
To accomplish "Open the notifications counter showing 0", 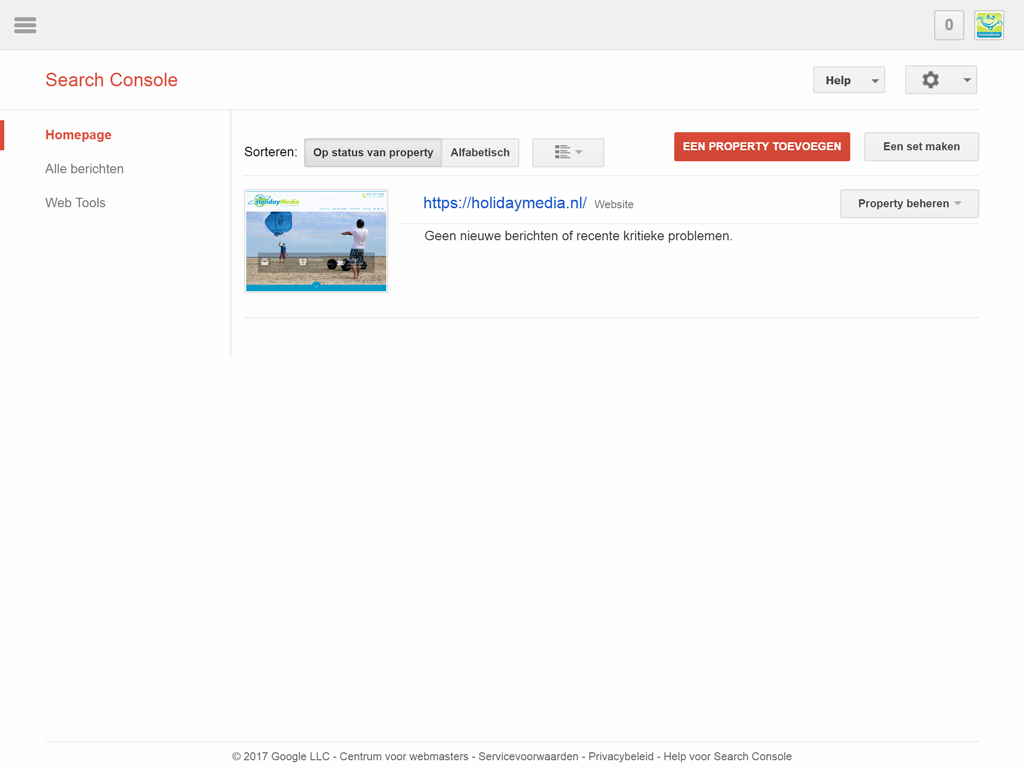I will click(x=949, y=25).
